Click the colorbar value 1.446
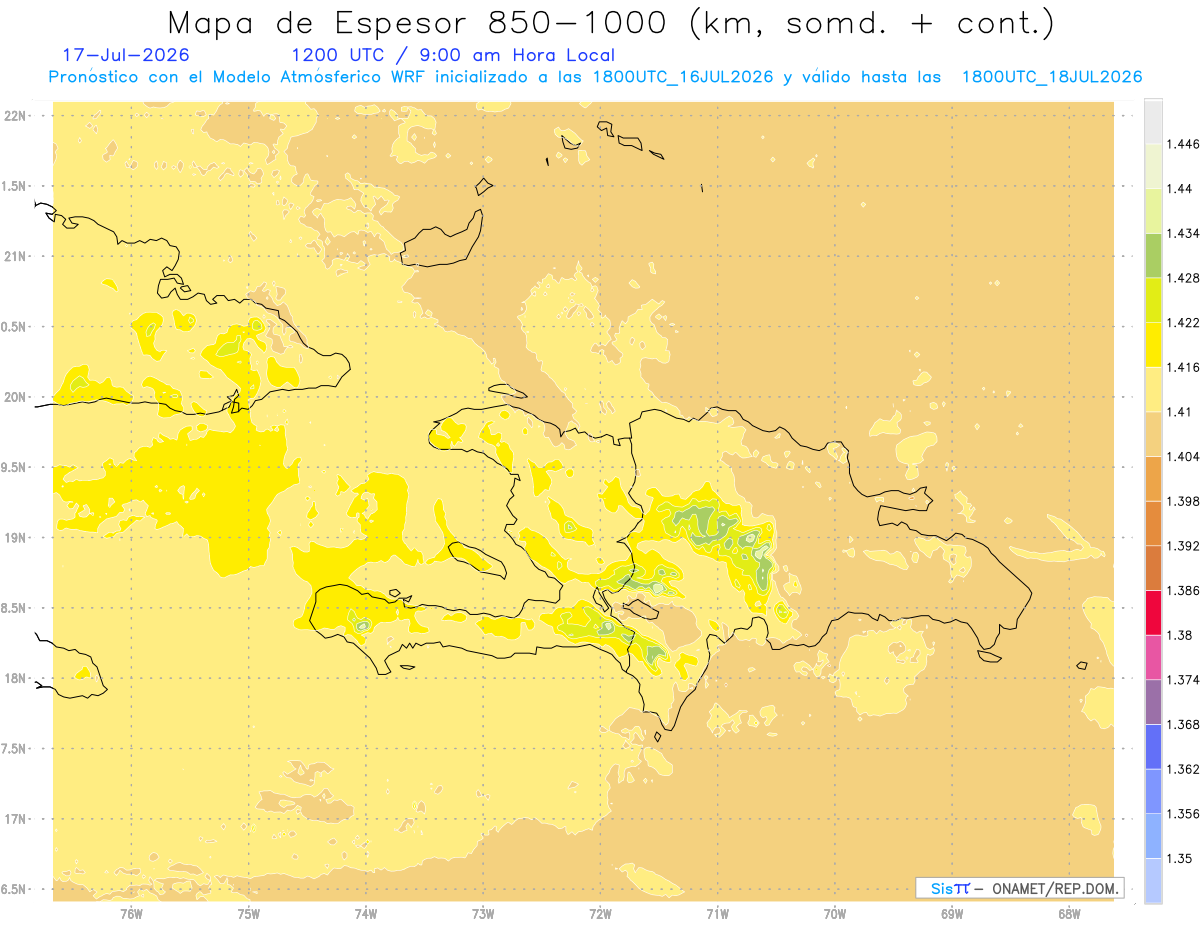Viewport: 1200px width, 927px height. (x=1183, y=144)
